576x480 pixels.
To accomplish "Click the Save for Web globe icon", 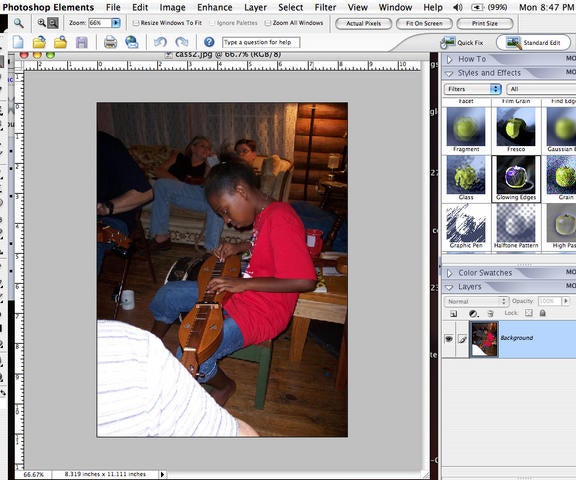I will (132, 42).
